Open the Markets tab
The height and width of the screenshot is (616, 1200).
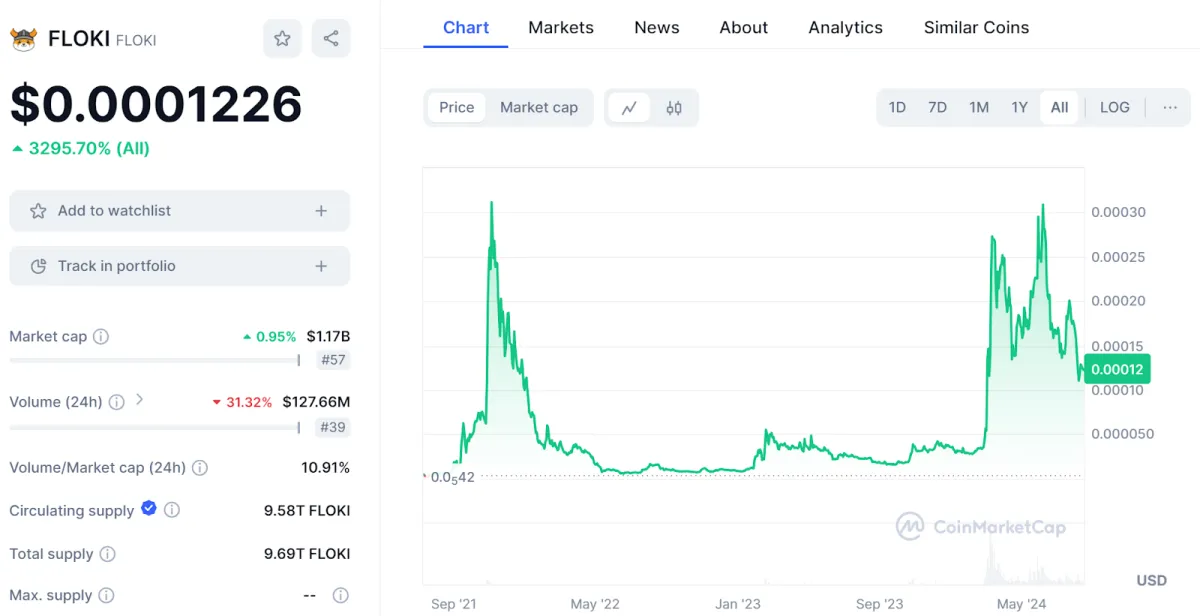point(561,27)
